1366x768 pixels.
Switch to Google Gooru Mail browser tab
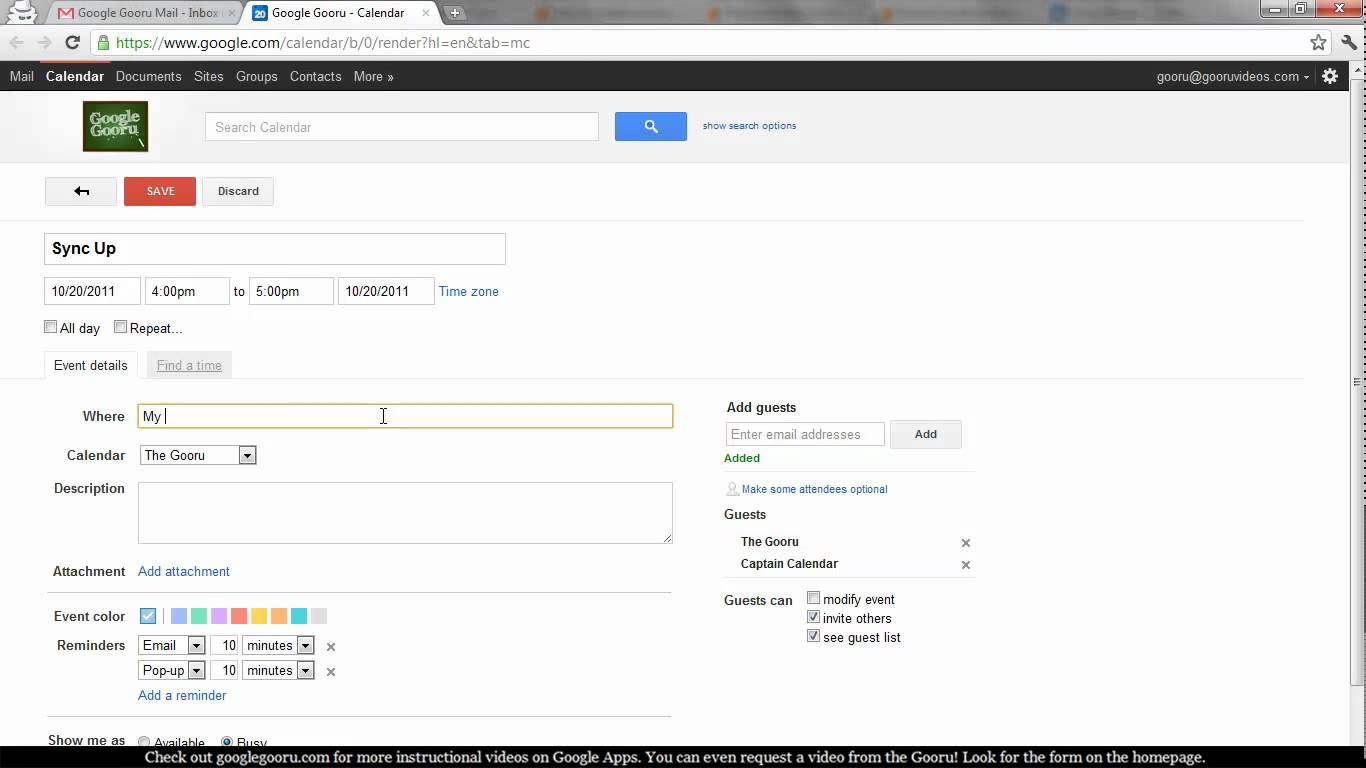147,13
